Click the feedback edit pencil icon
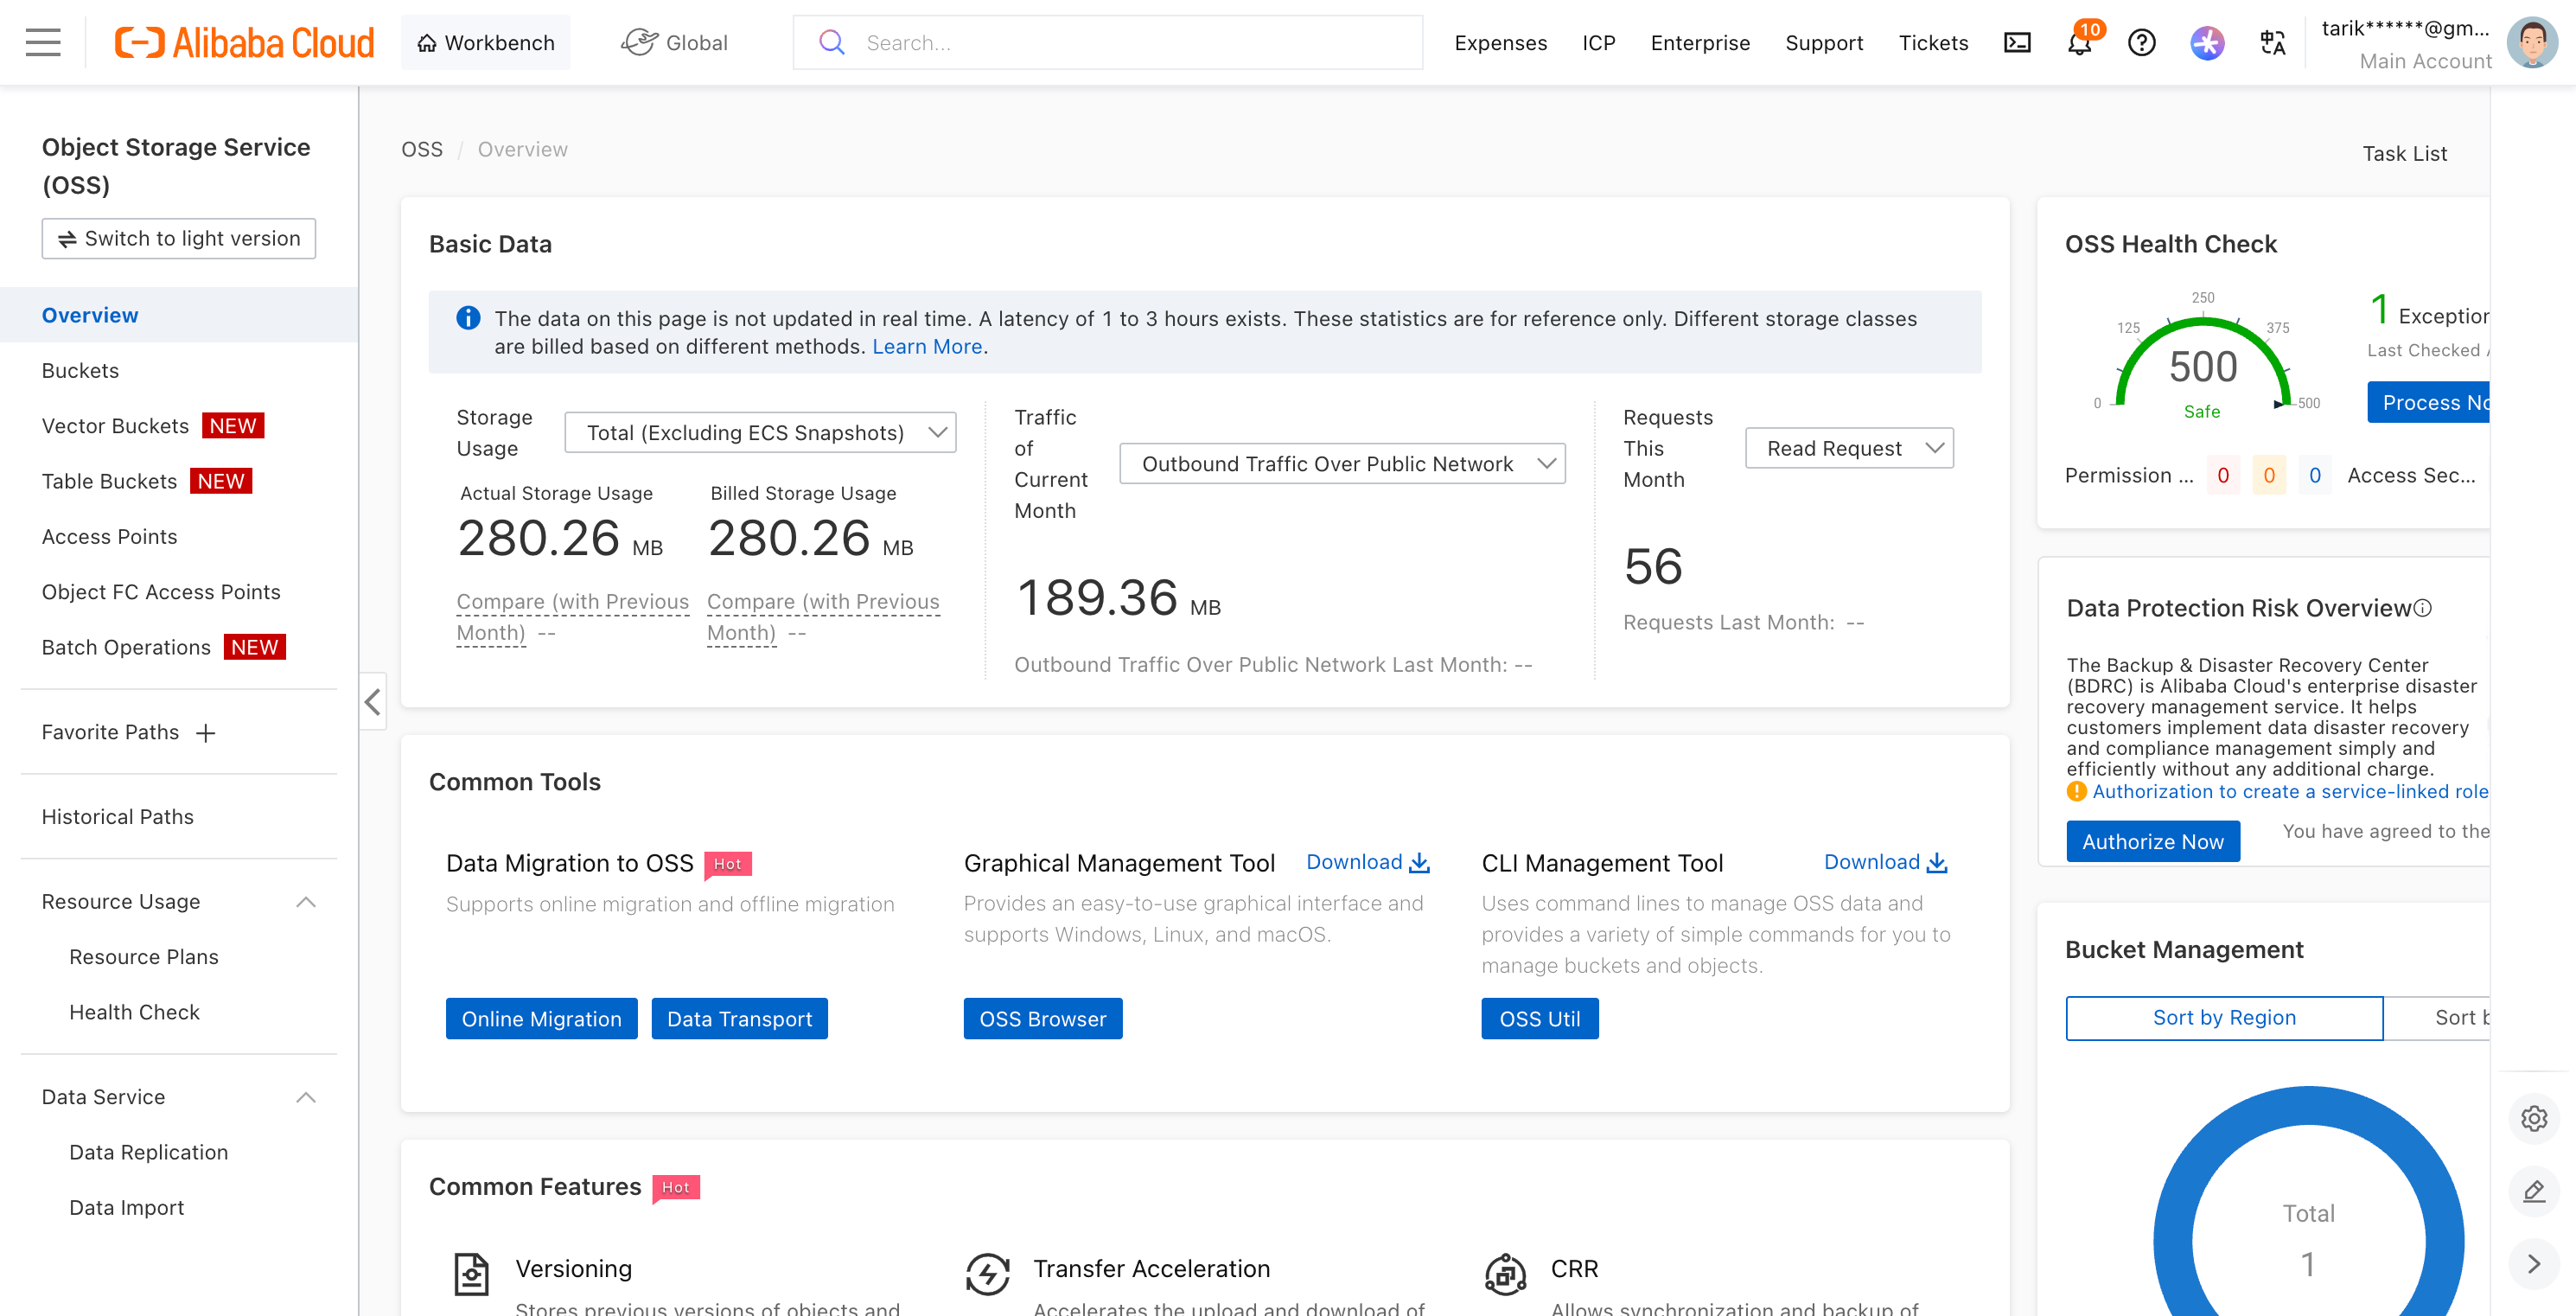 point(2534,1191)
